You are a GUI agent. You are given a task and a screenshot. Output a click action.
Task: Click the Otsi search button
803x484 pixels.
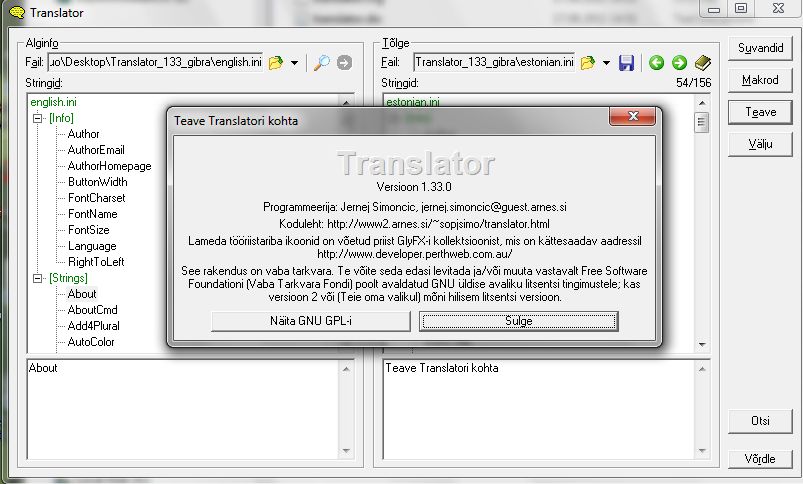pyautogui.click(x=760, y=421)
